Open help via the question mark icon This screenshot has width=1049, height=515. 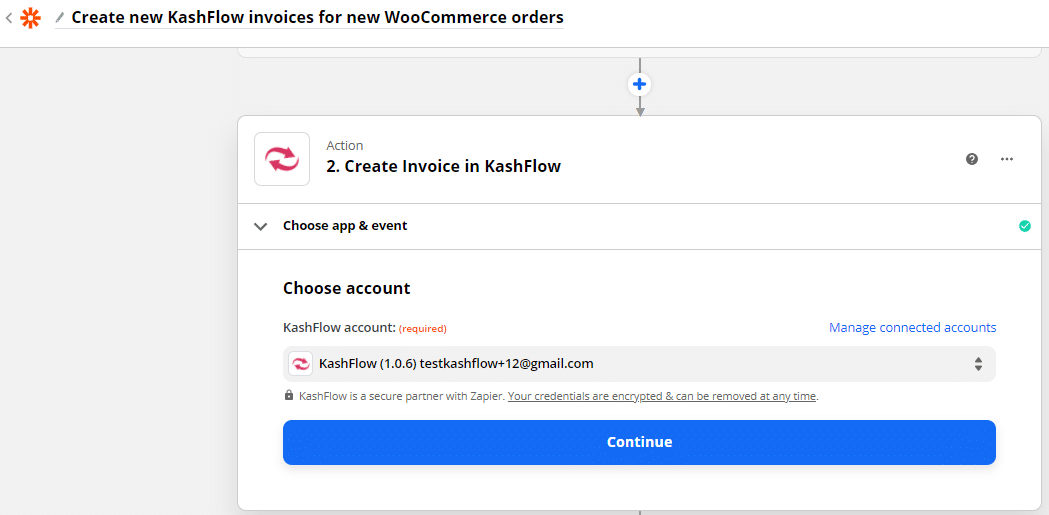coord(972,159)
